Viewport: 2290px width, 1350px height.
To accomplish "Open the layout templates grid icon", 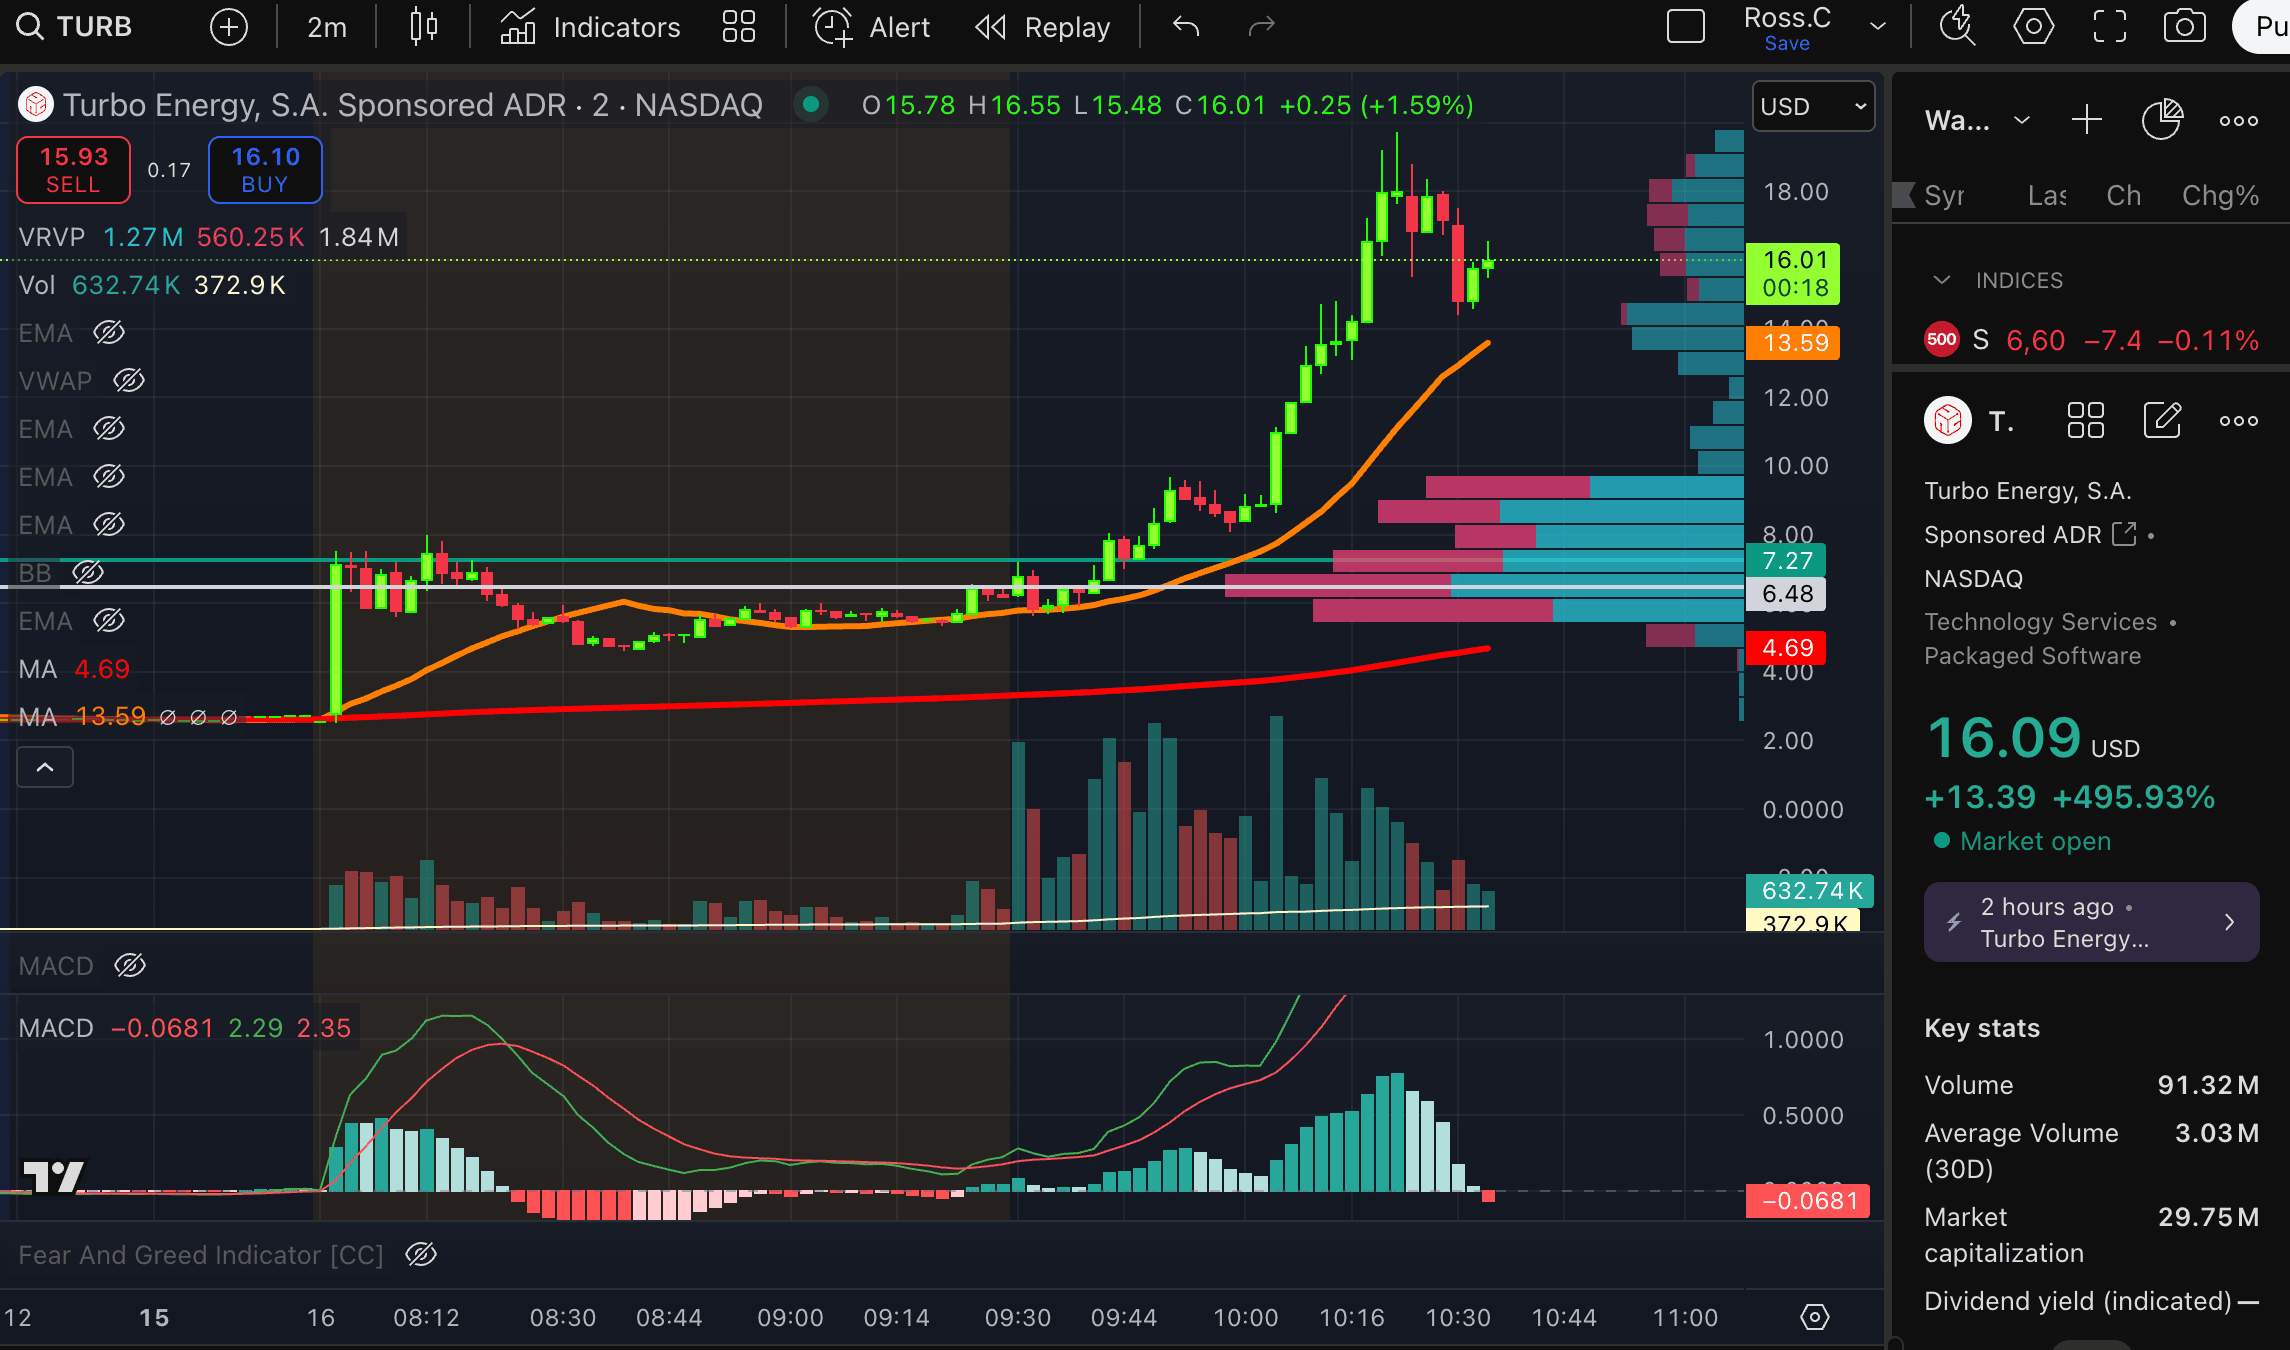I will pos(739,27).
